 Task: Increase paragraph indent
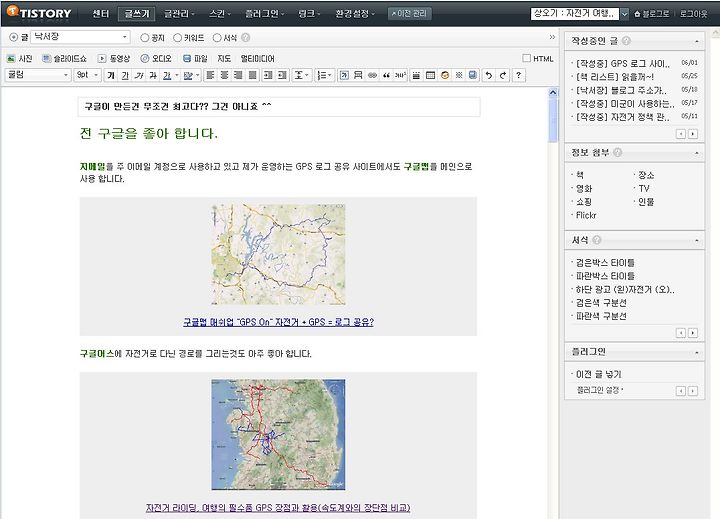(268, 75)
